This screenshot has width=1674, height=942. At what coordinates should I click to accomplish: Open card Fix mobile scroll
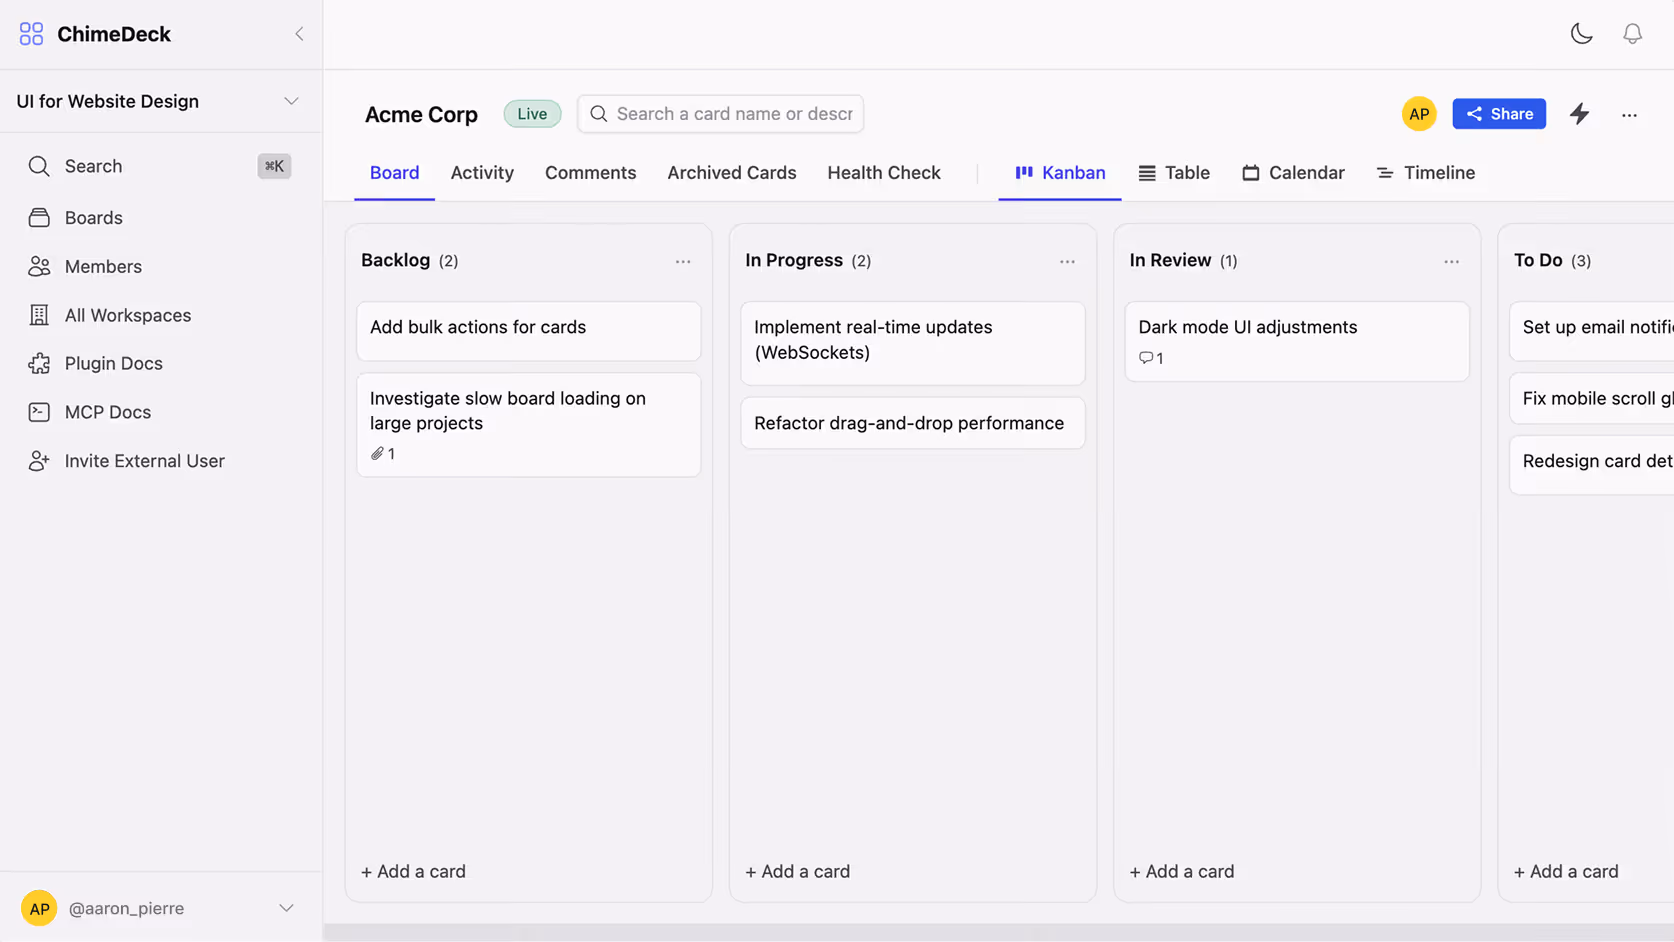1592,398
